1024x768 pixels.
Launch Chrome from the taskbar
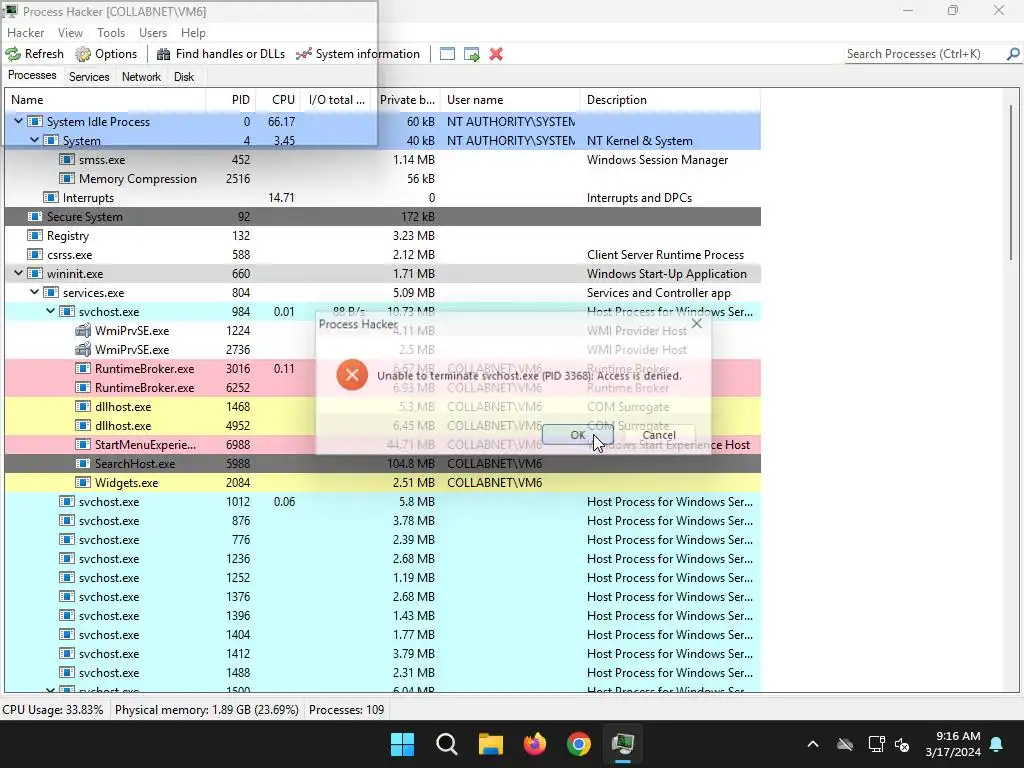tap(579, 744)
